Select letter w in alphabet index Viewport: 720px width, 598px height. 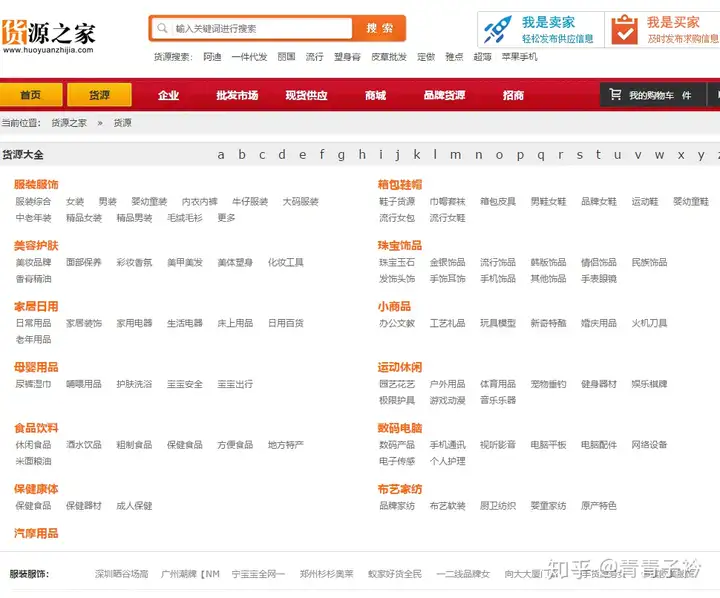coord(659,155)
